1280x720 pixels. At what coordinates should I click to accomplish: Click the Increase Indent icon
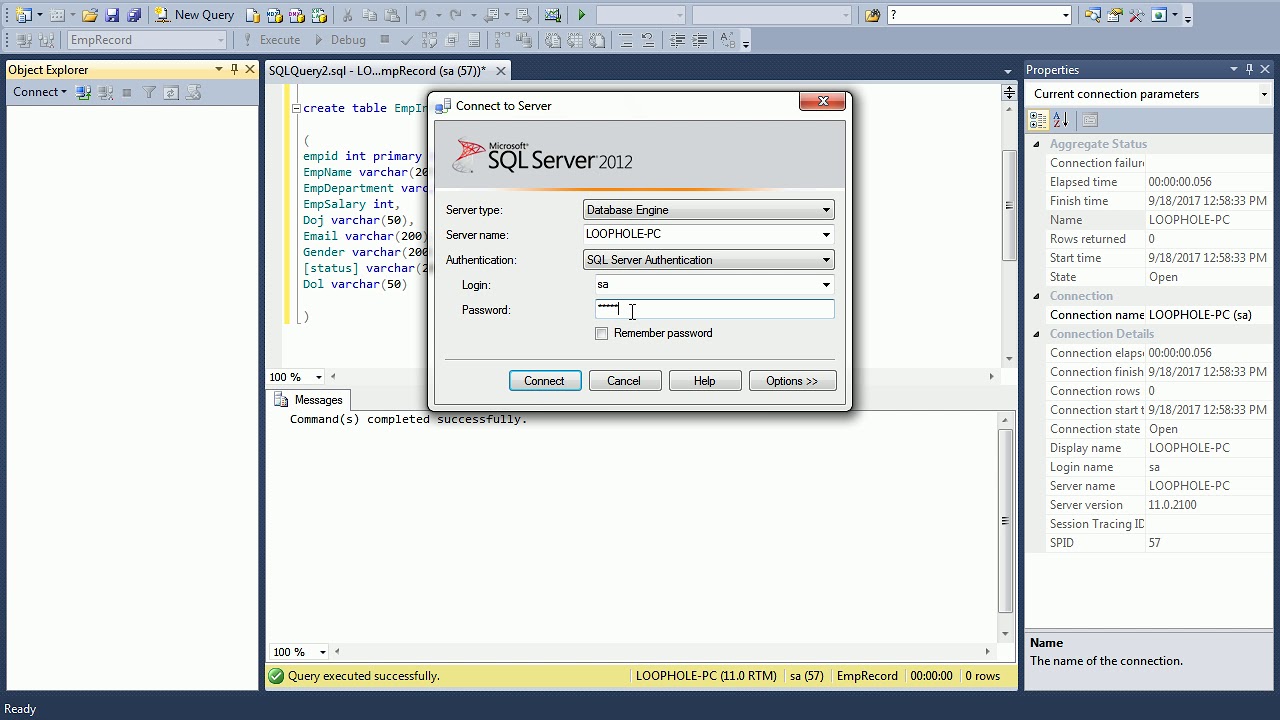click(x=699, y=40)
